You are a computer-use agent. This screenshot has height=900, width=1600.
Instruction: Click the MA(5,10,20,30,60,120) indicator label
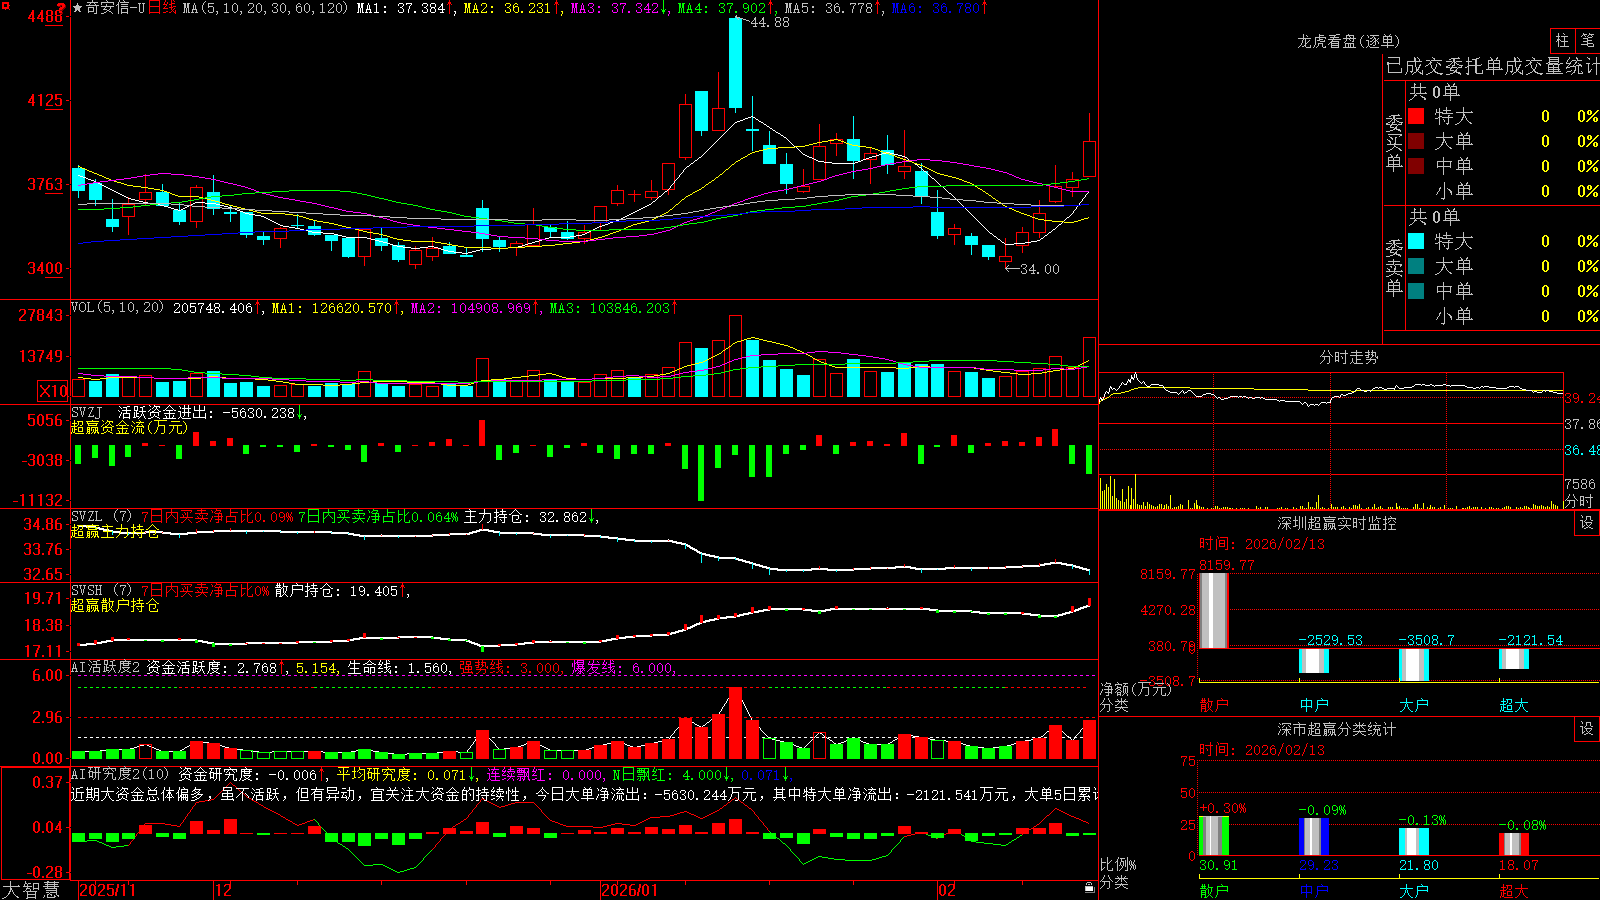pos(265,8)
